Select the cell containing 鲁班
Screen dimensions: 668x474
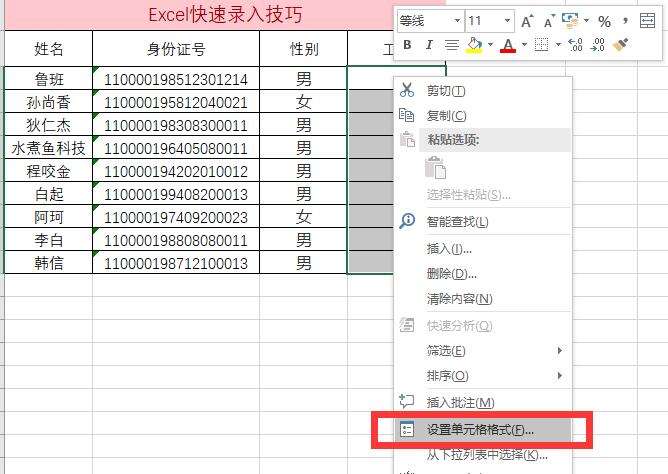pyautogui.click(x=49, y=78)
